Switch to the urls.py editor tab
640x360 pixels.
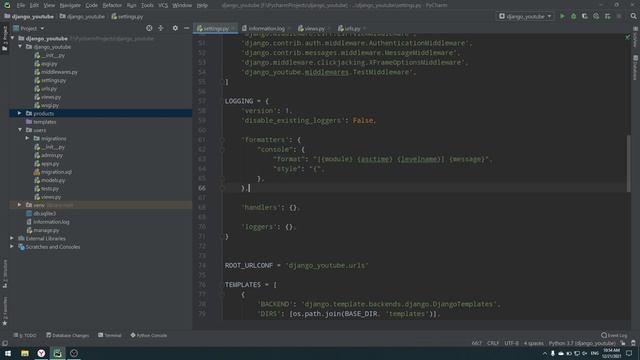352,29
